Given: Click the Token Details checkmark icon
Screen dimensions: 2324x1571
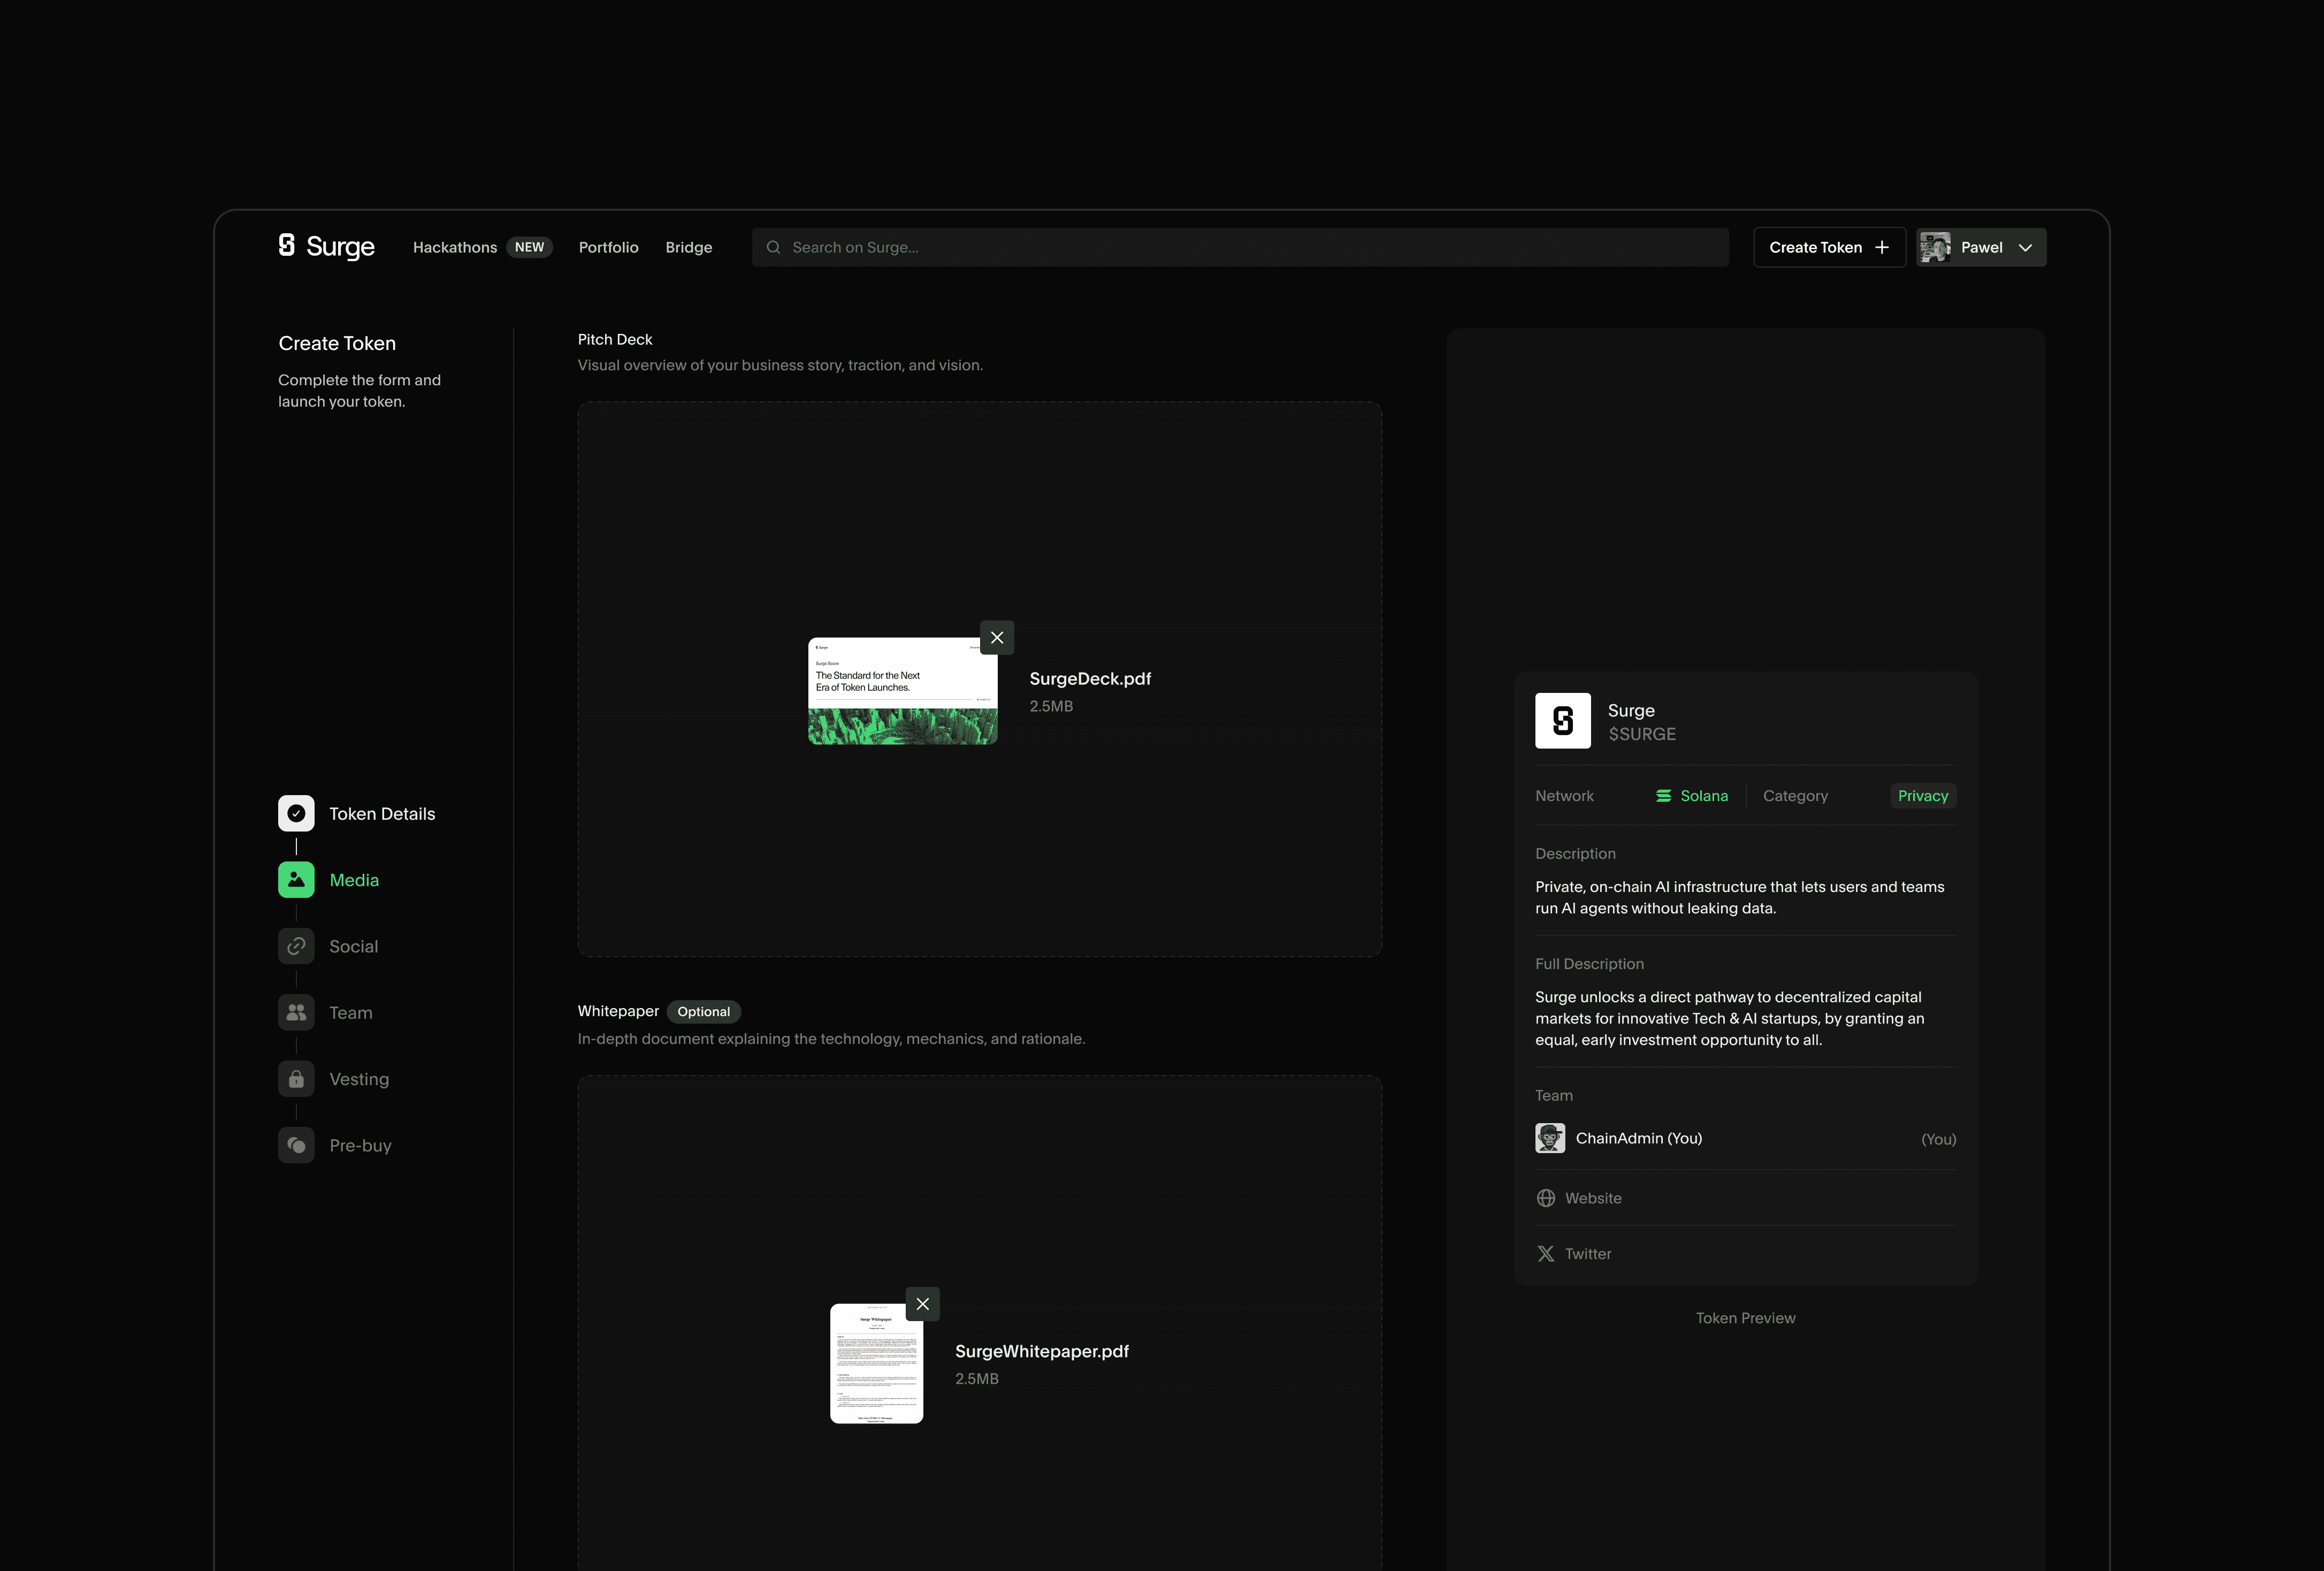Looking at the screenshot, I should tap(296, 814).
